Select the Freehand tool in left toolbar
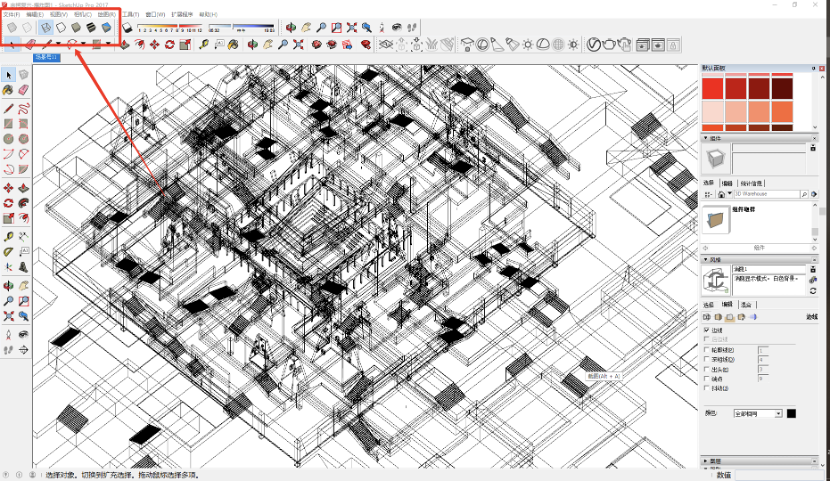Image resolution: width=830 pixels, height=482 pixels. (x=23, y=108)
